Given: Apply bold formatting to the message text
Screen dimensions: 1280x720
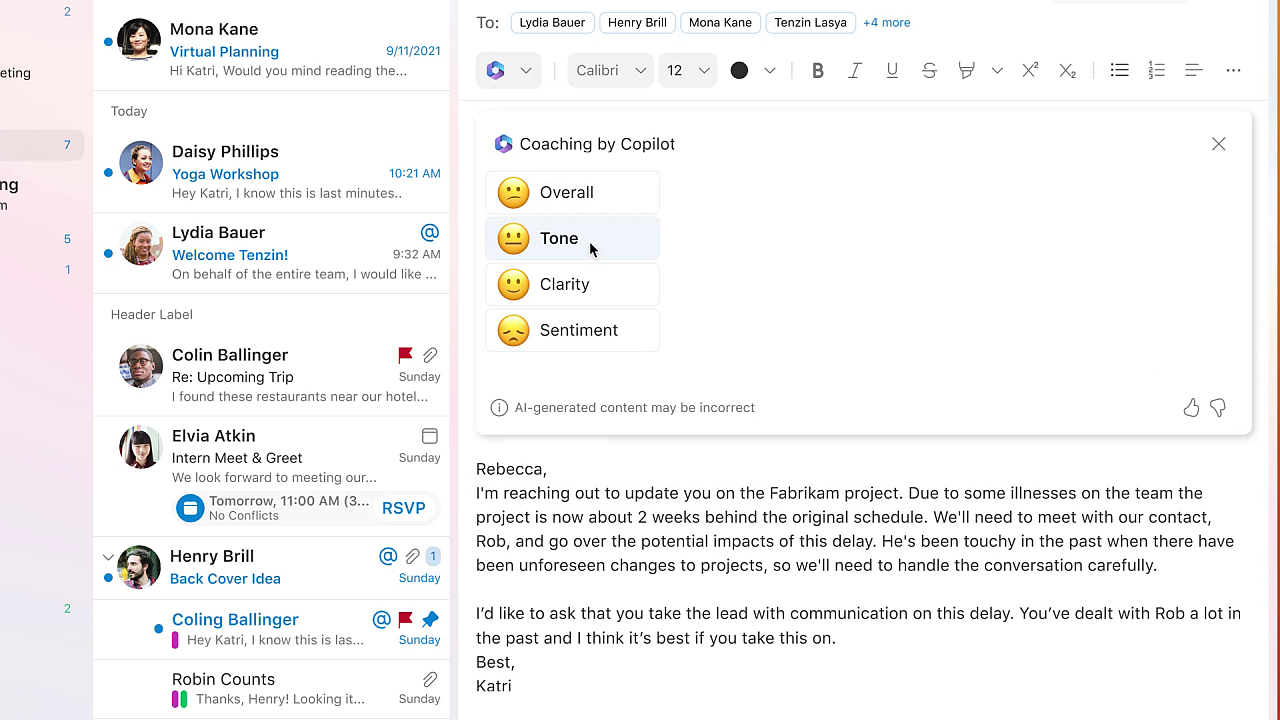Looking at the screenshot, I should pyautogui.click(x=817, y=70).
